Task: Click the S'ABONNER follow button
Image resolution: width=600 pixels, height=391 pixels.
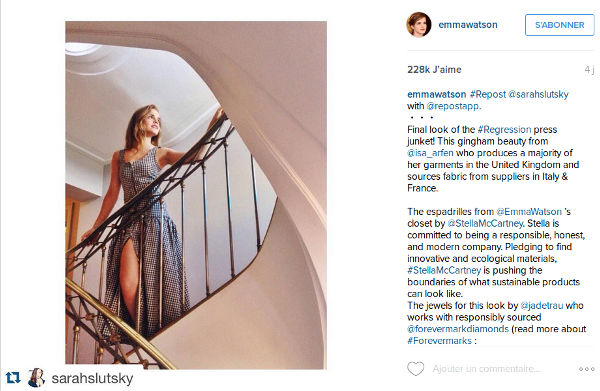Action: click(x=559, y=25)
